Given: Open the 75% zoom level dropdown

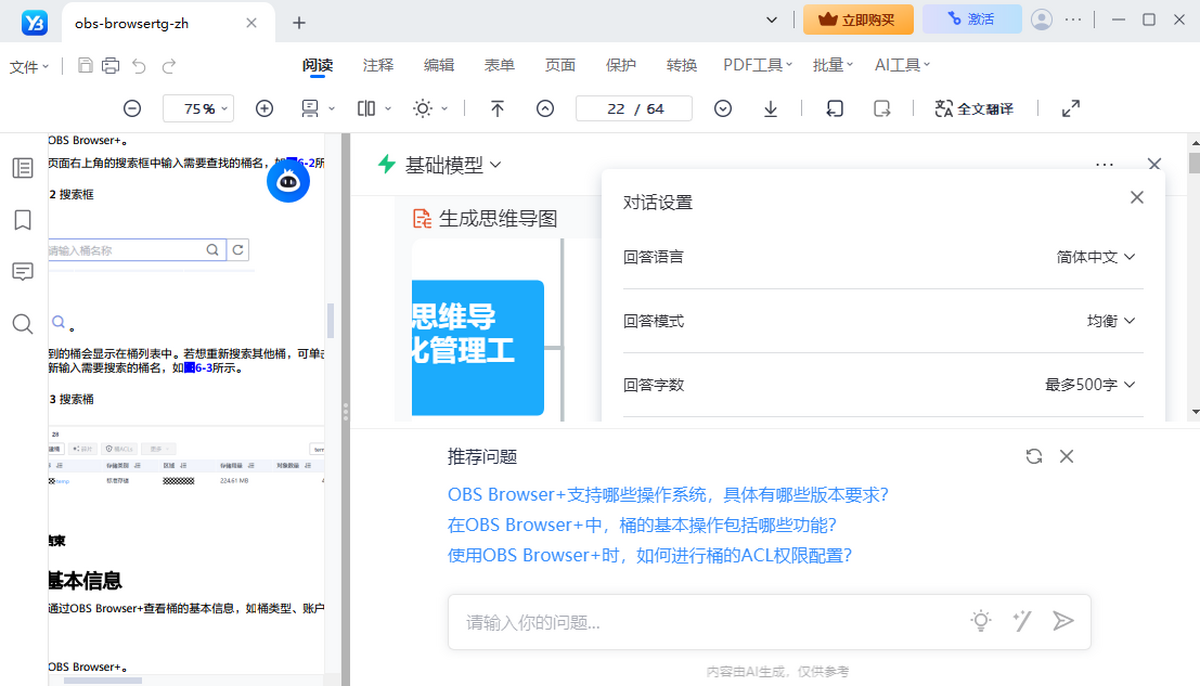Looking at the screenshot, I should coord(198,109).
